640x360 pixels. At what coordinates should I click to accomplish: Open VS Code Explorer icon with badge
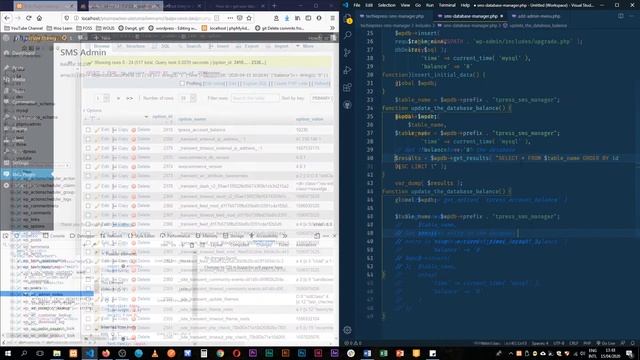pos(348,19)
